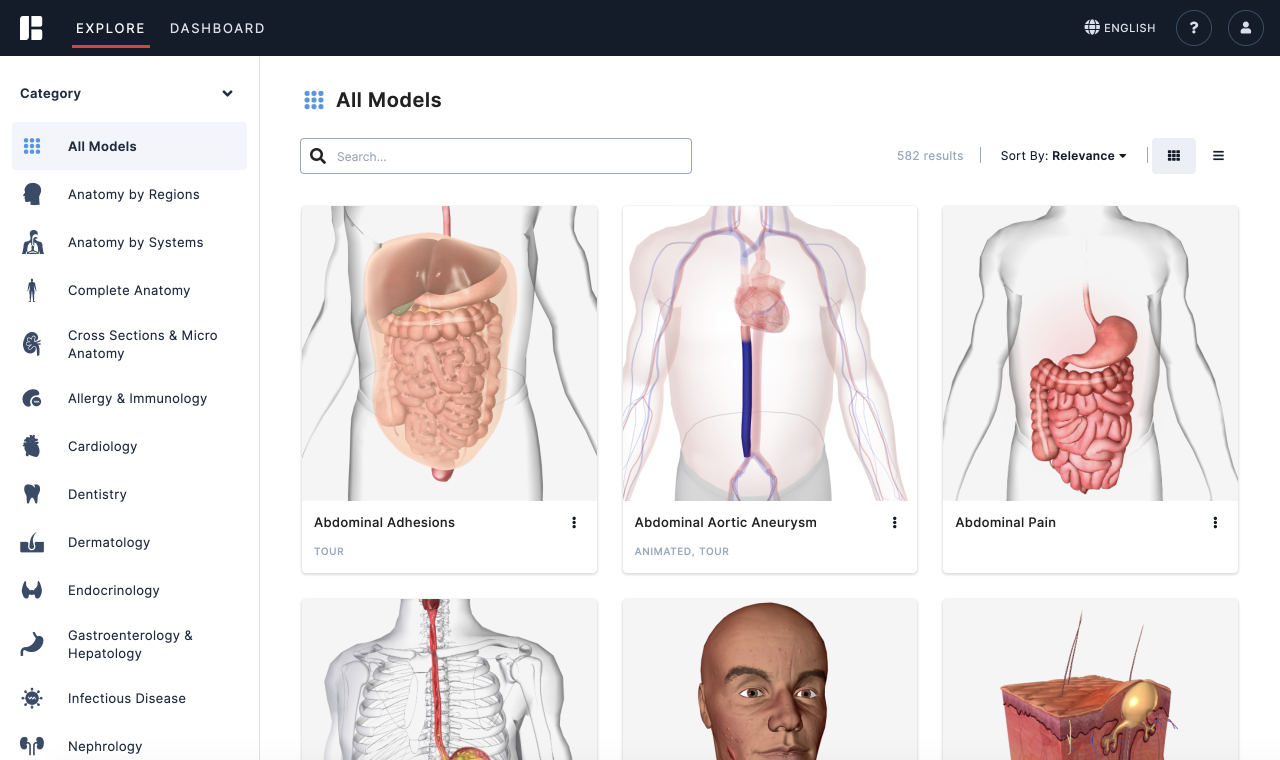This screenshot has height=760, width=1280.
Task: Open the help question mark icon
Action: pos(1194,28)
